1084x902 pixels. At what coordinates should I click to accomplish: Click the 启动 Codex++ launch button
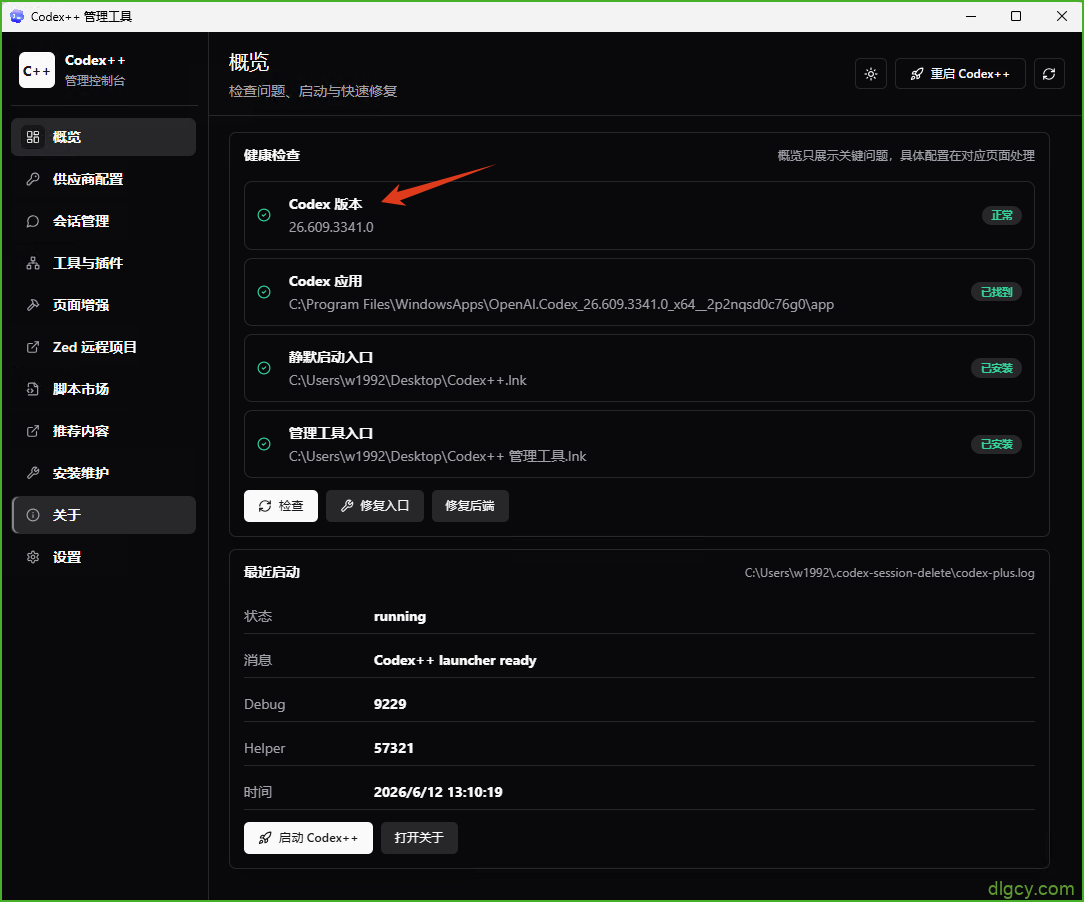coord(308,838)
